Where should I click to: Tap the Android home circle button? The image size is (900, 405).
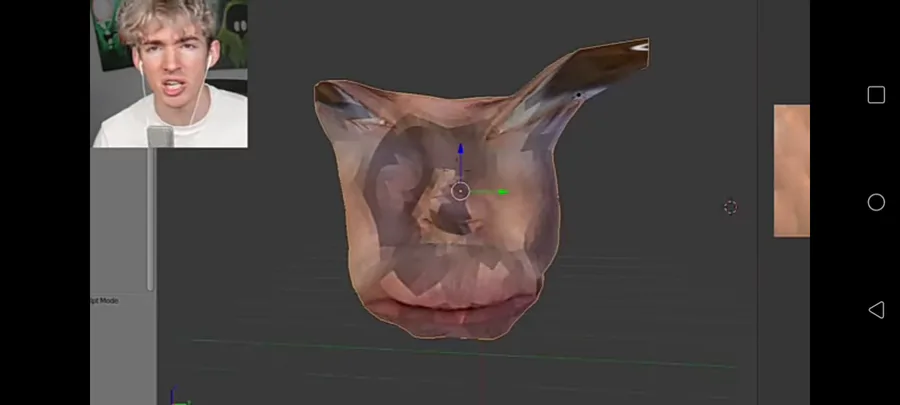pyautogui.click(x=876, y=202)
